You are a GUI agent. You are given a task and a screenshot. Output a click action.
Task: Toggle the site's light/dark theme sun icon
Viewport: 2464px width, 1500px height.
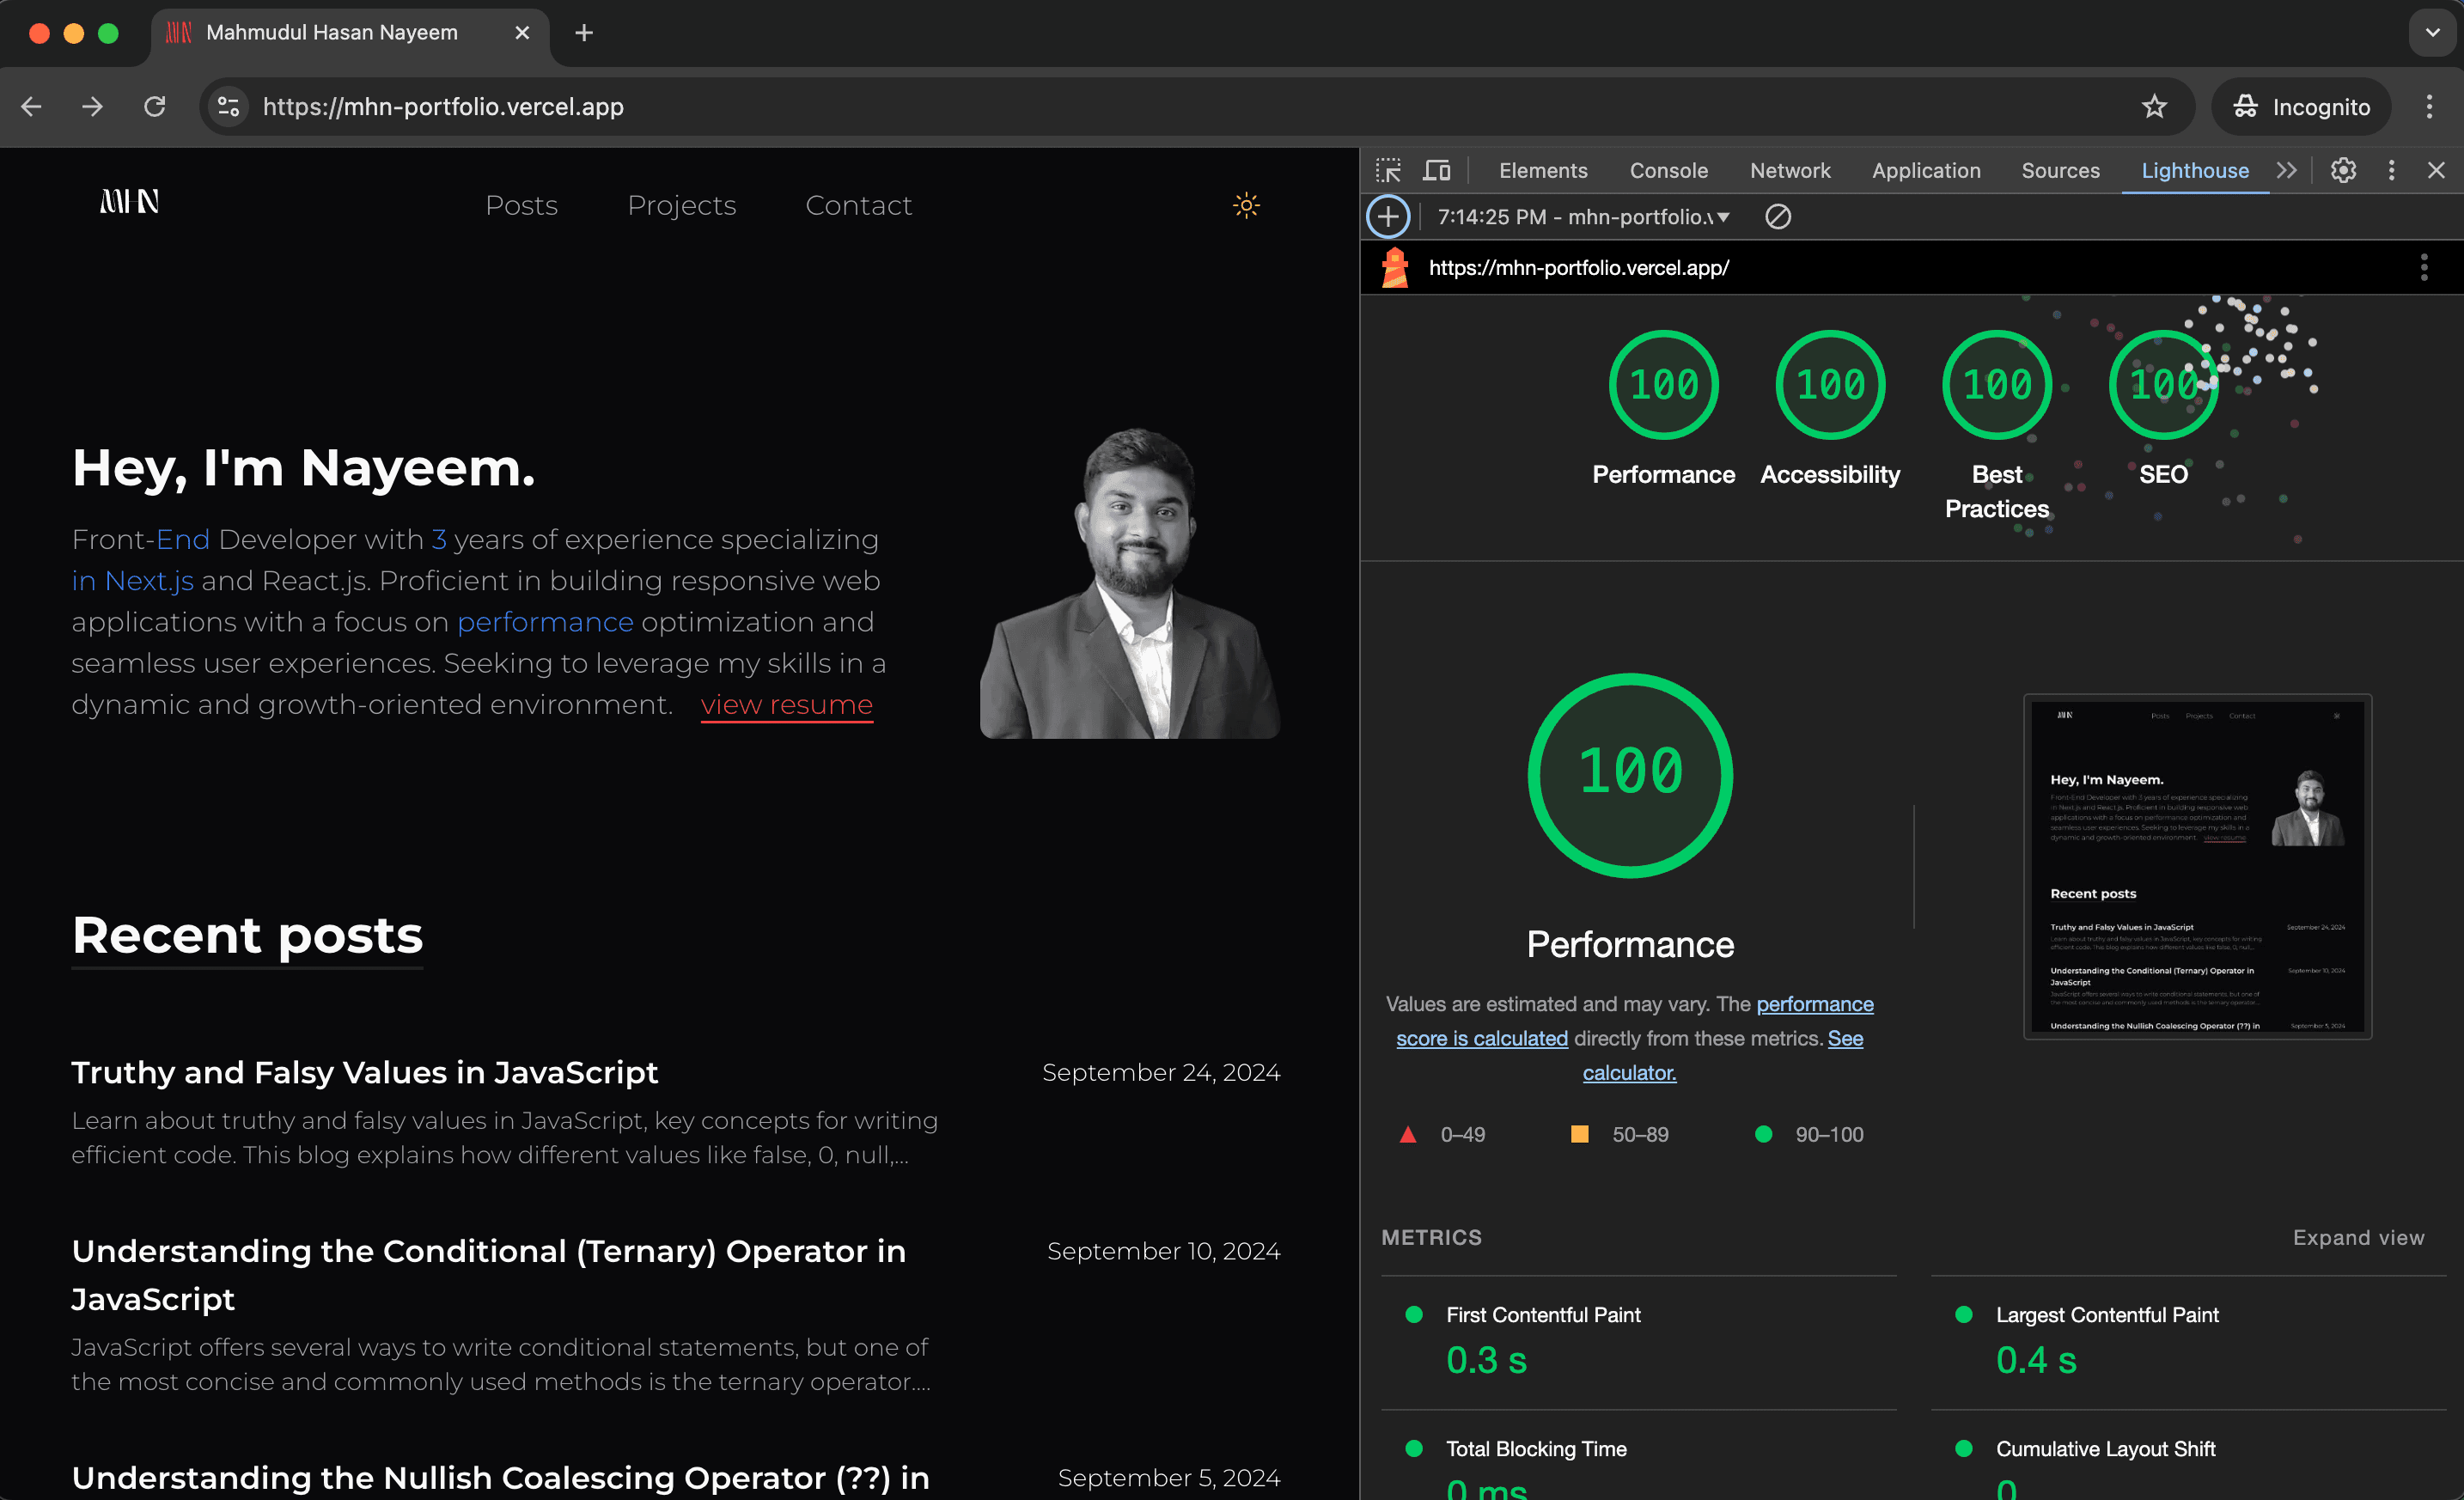[x=1246, y=205]
